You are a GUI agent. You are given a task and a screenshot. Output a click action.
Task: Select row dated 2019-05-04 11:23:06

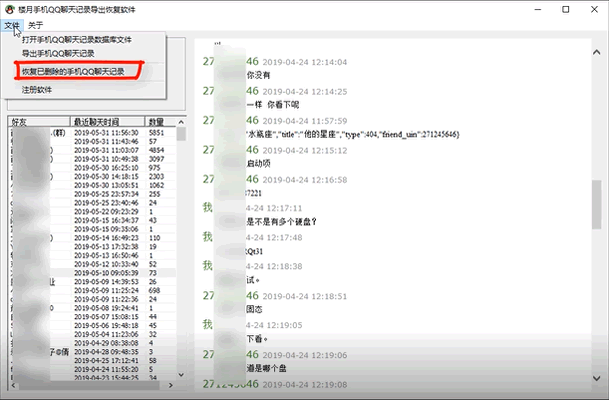(92, 334)
